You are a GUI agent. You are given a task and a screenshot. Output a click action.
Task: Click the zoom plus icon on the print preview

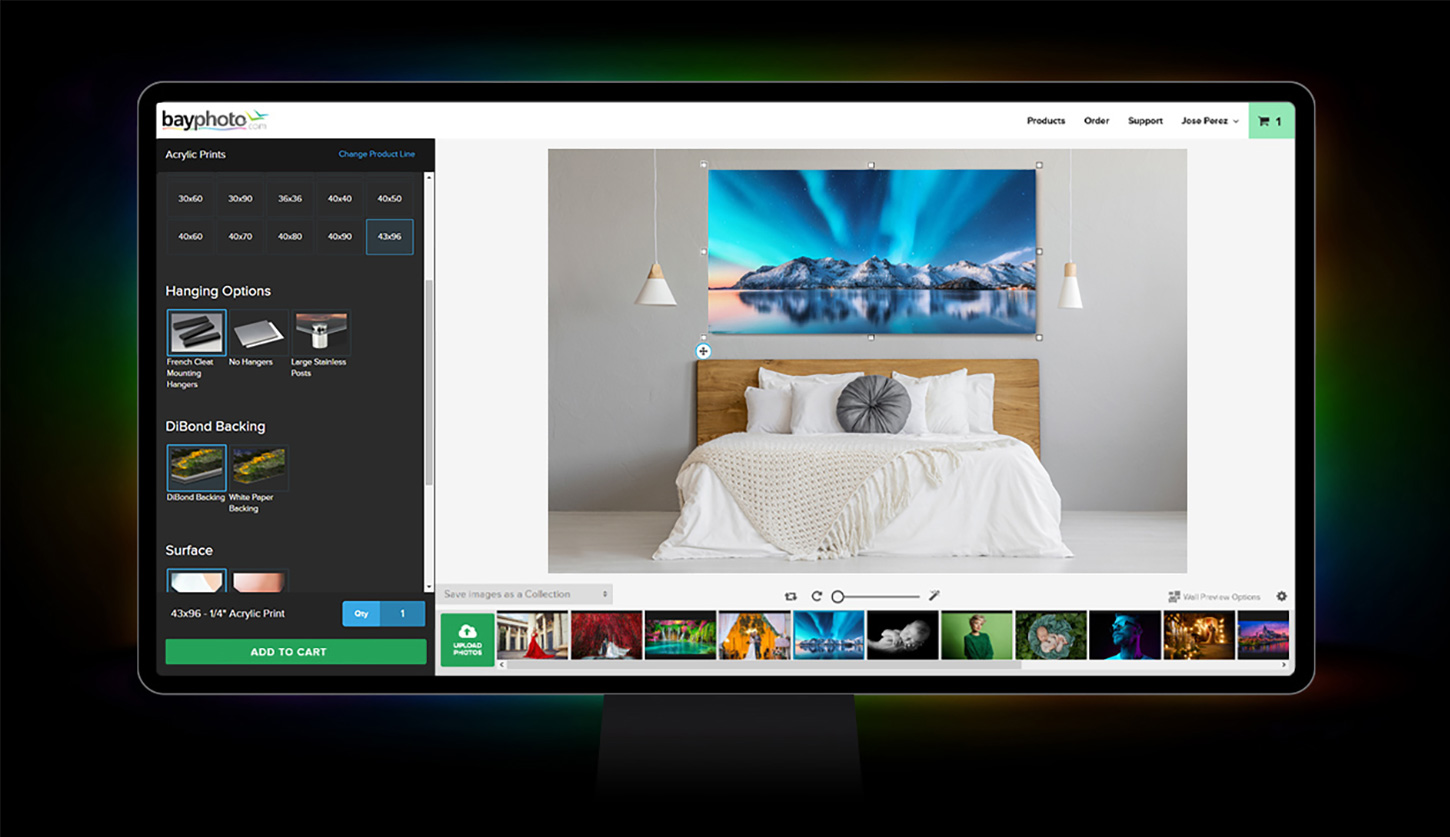(704, 351)
